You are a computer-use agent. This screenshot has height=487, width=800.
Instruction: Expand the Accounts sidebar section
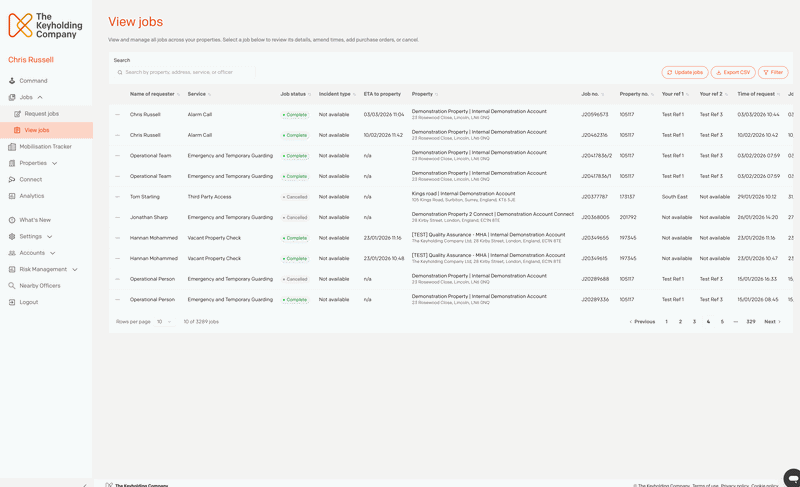point(53,253)
